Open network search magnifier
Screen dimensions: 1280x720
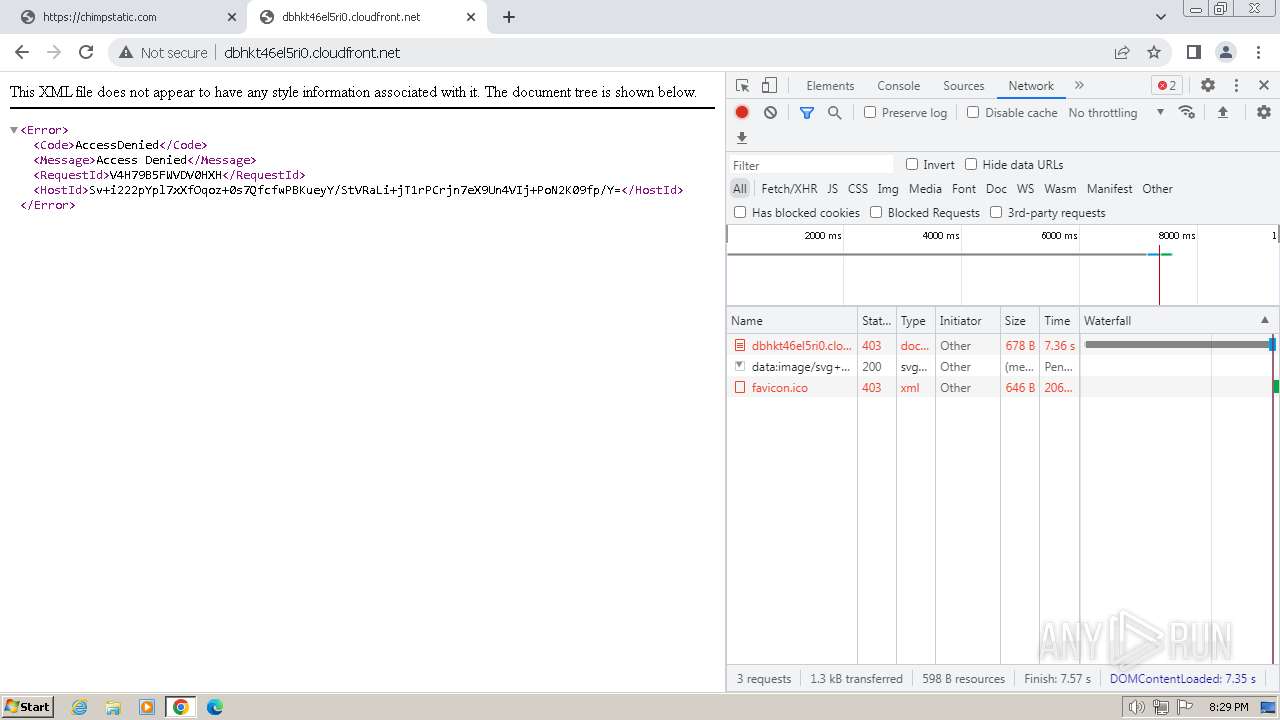(x=835, y=112)
